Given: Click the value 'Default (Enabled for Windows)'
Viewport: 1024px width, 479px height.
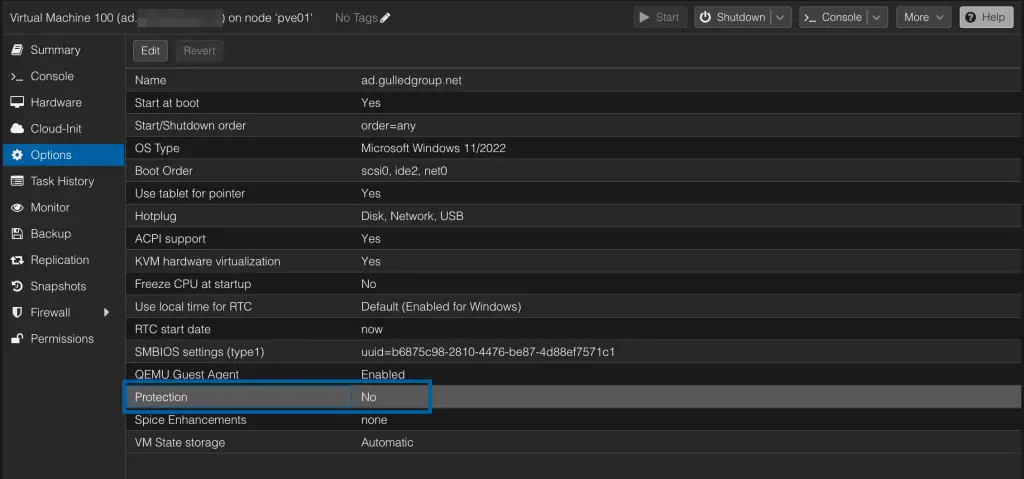Looking at the screenshot, I should [441, 306].
